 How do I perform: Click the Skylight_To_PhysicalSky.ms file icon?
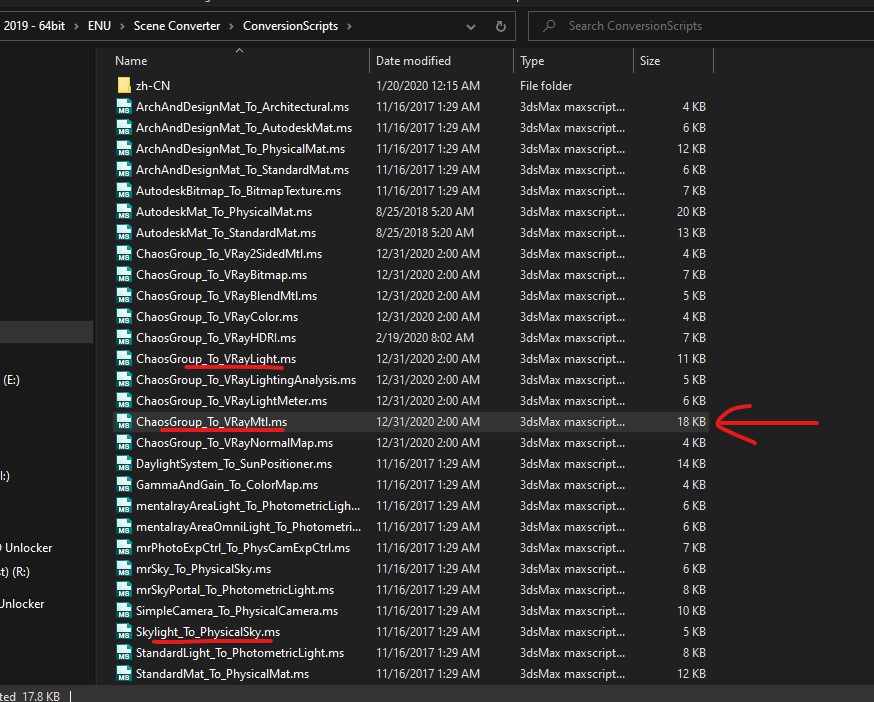124,632
